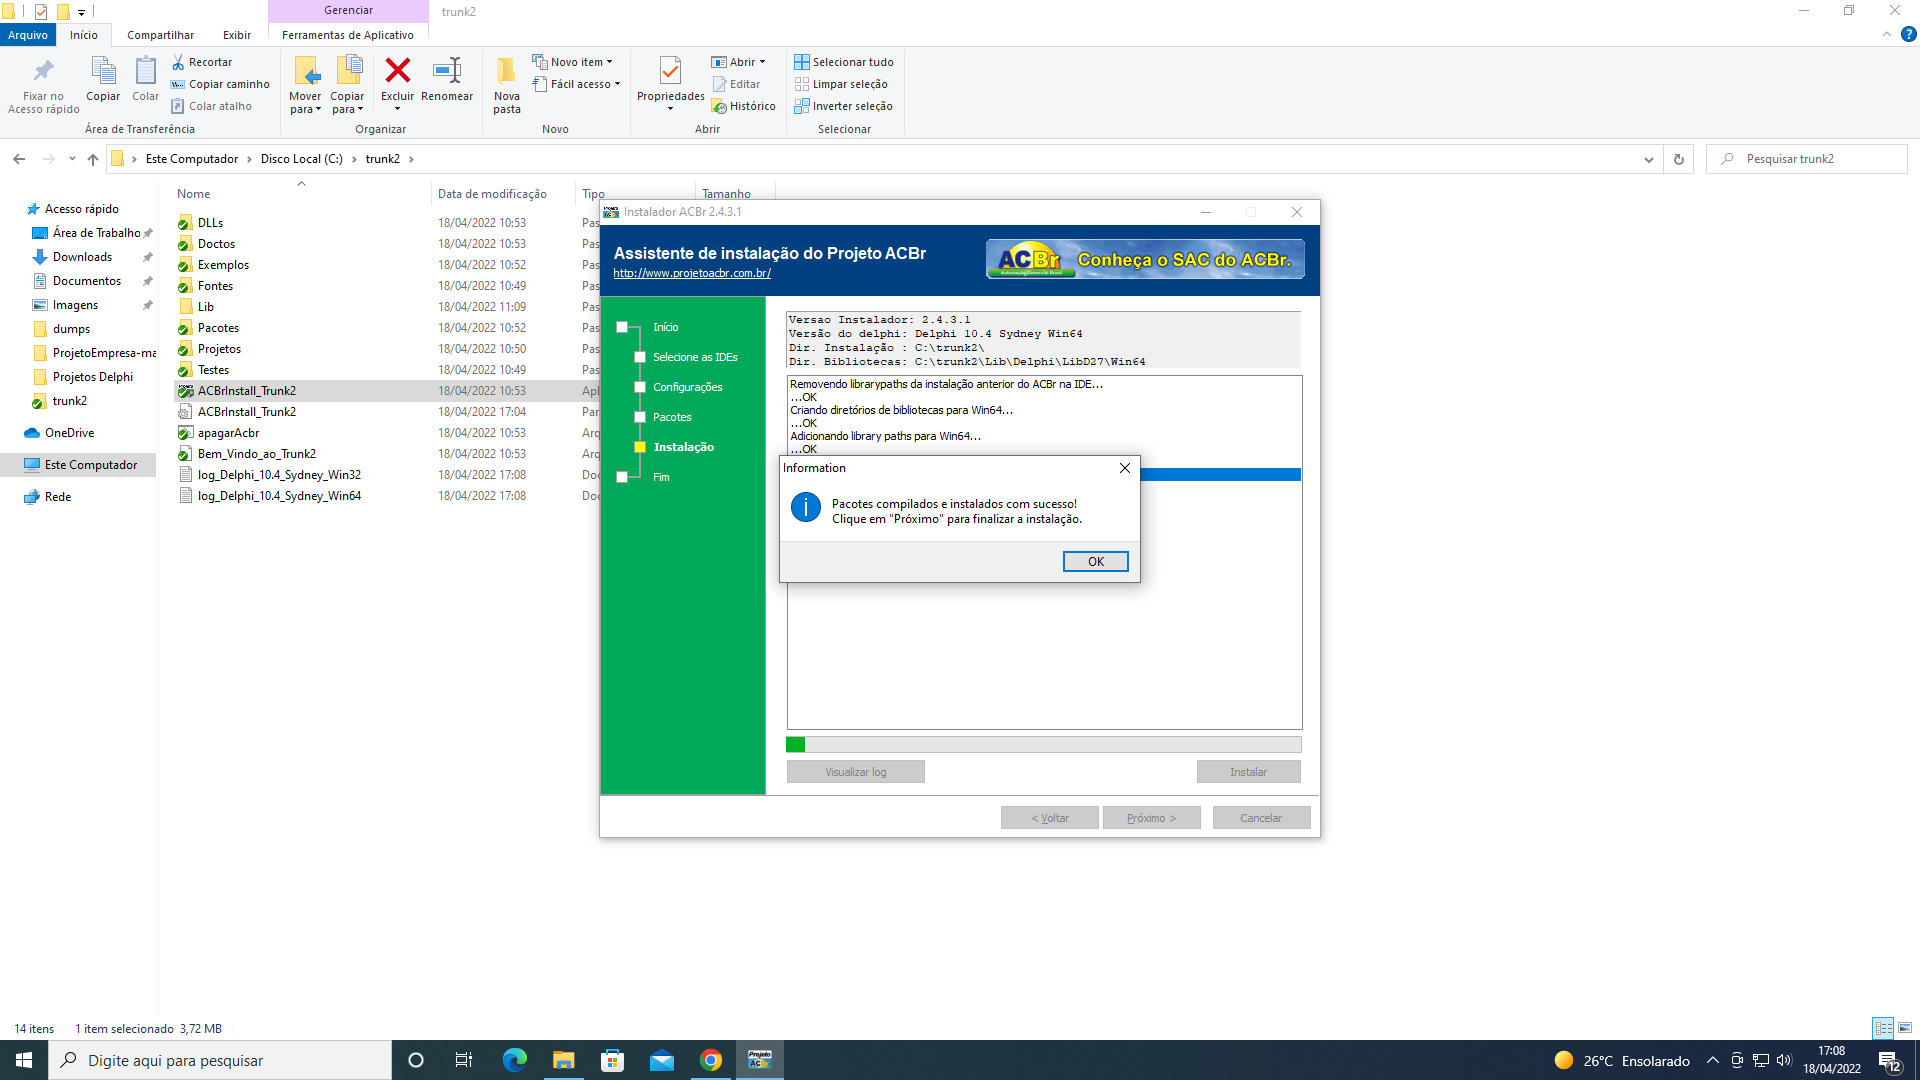This screenshot has width=1920, height=1080.
Task: Click the Cancelar button in installer
Action: [x=1261, y=818]
